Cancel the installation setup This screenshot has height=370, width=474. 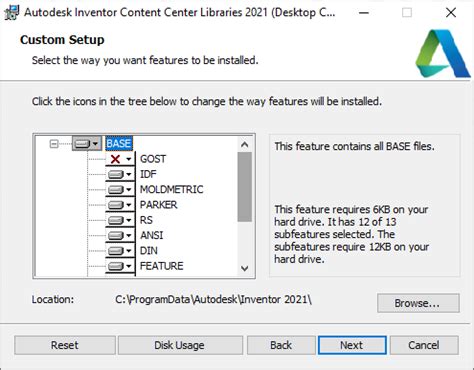click(424, 345)
